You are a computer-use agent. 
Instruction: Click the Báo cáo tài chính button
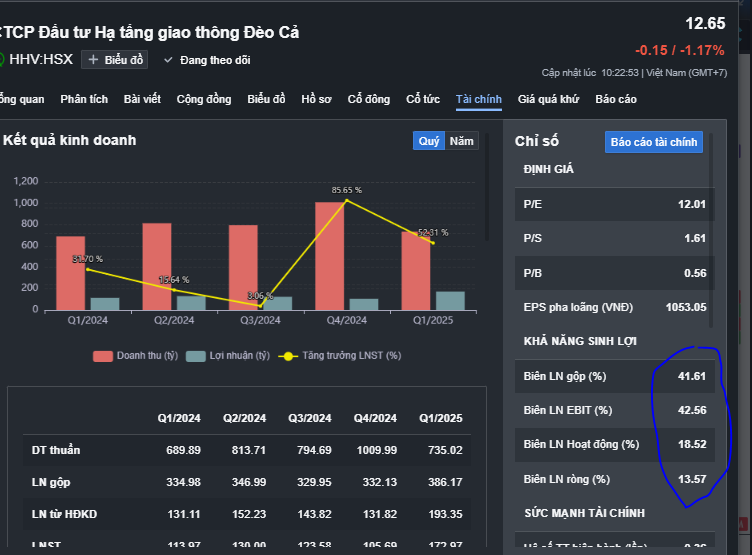[654, 142]
